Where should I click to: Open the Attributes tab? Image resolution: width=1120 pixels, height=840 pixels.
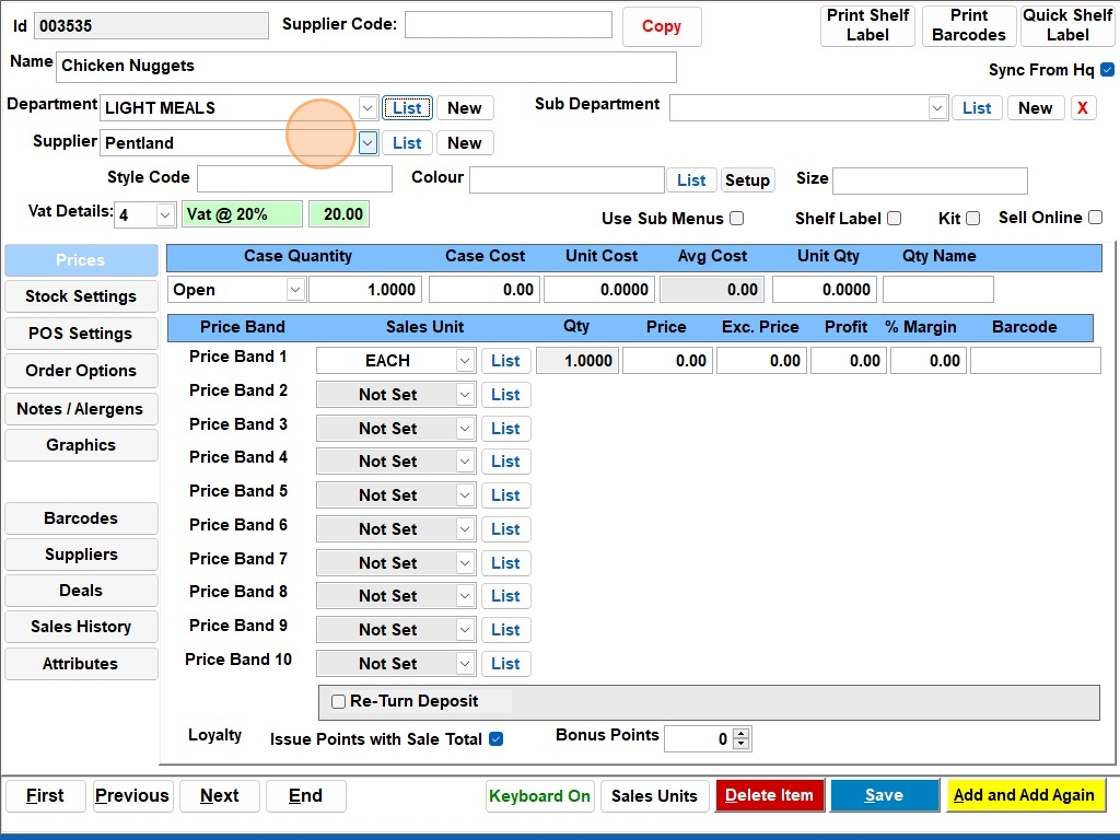point(81,664)
